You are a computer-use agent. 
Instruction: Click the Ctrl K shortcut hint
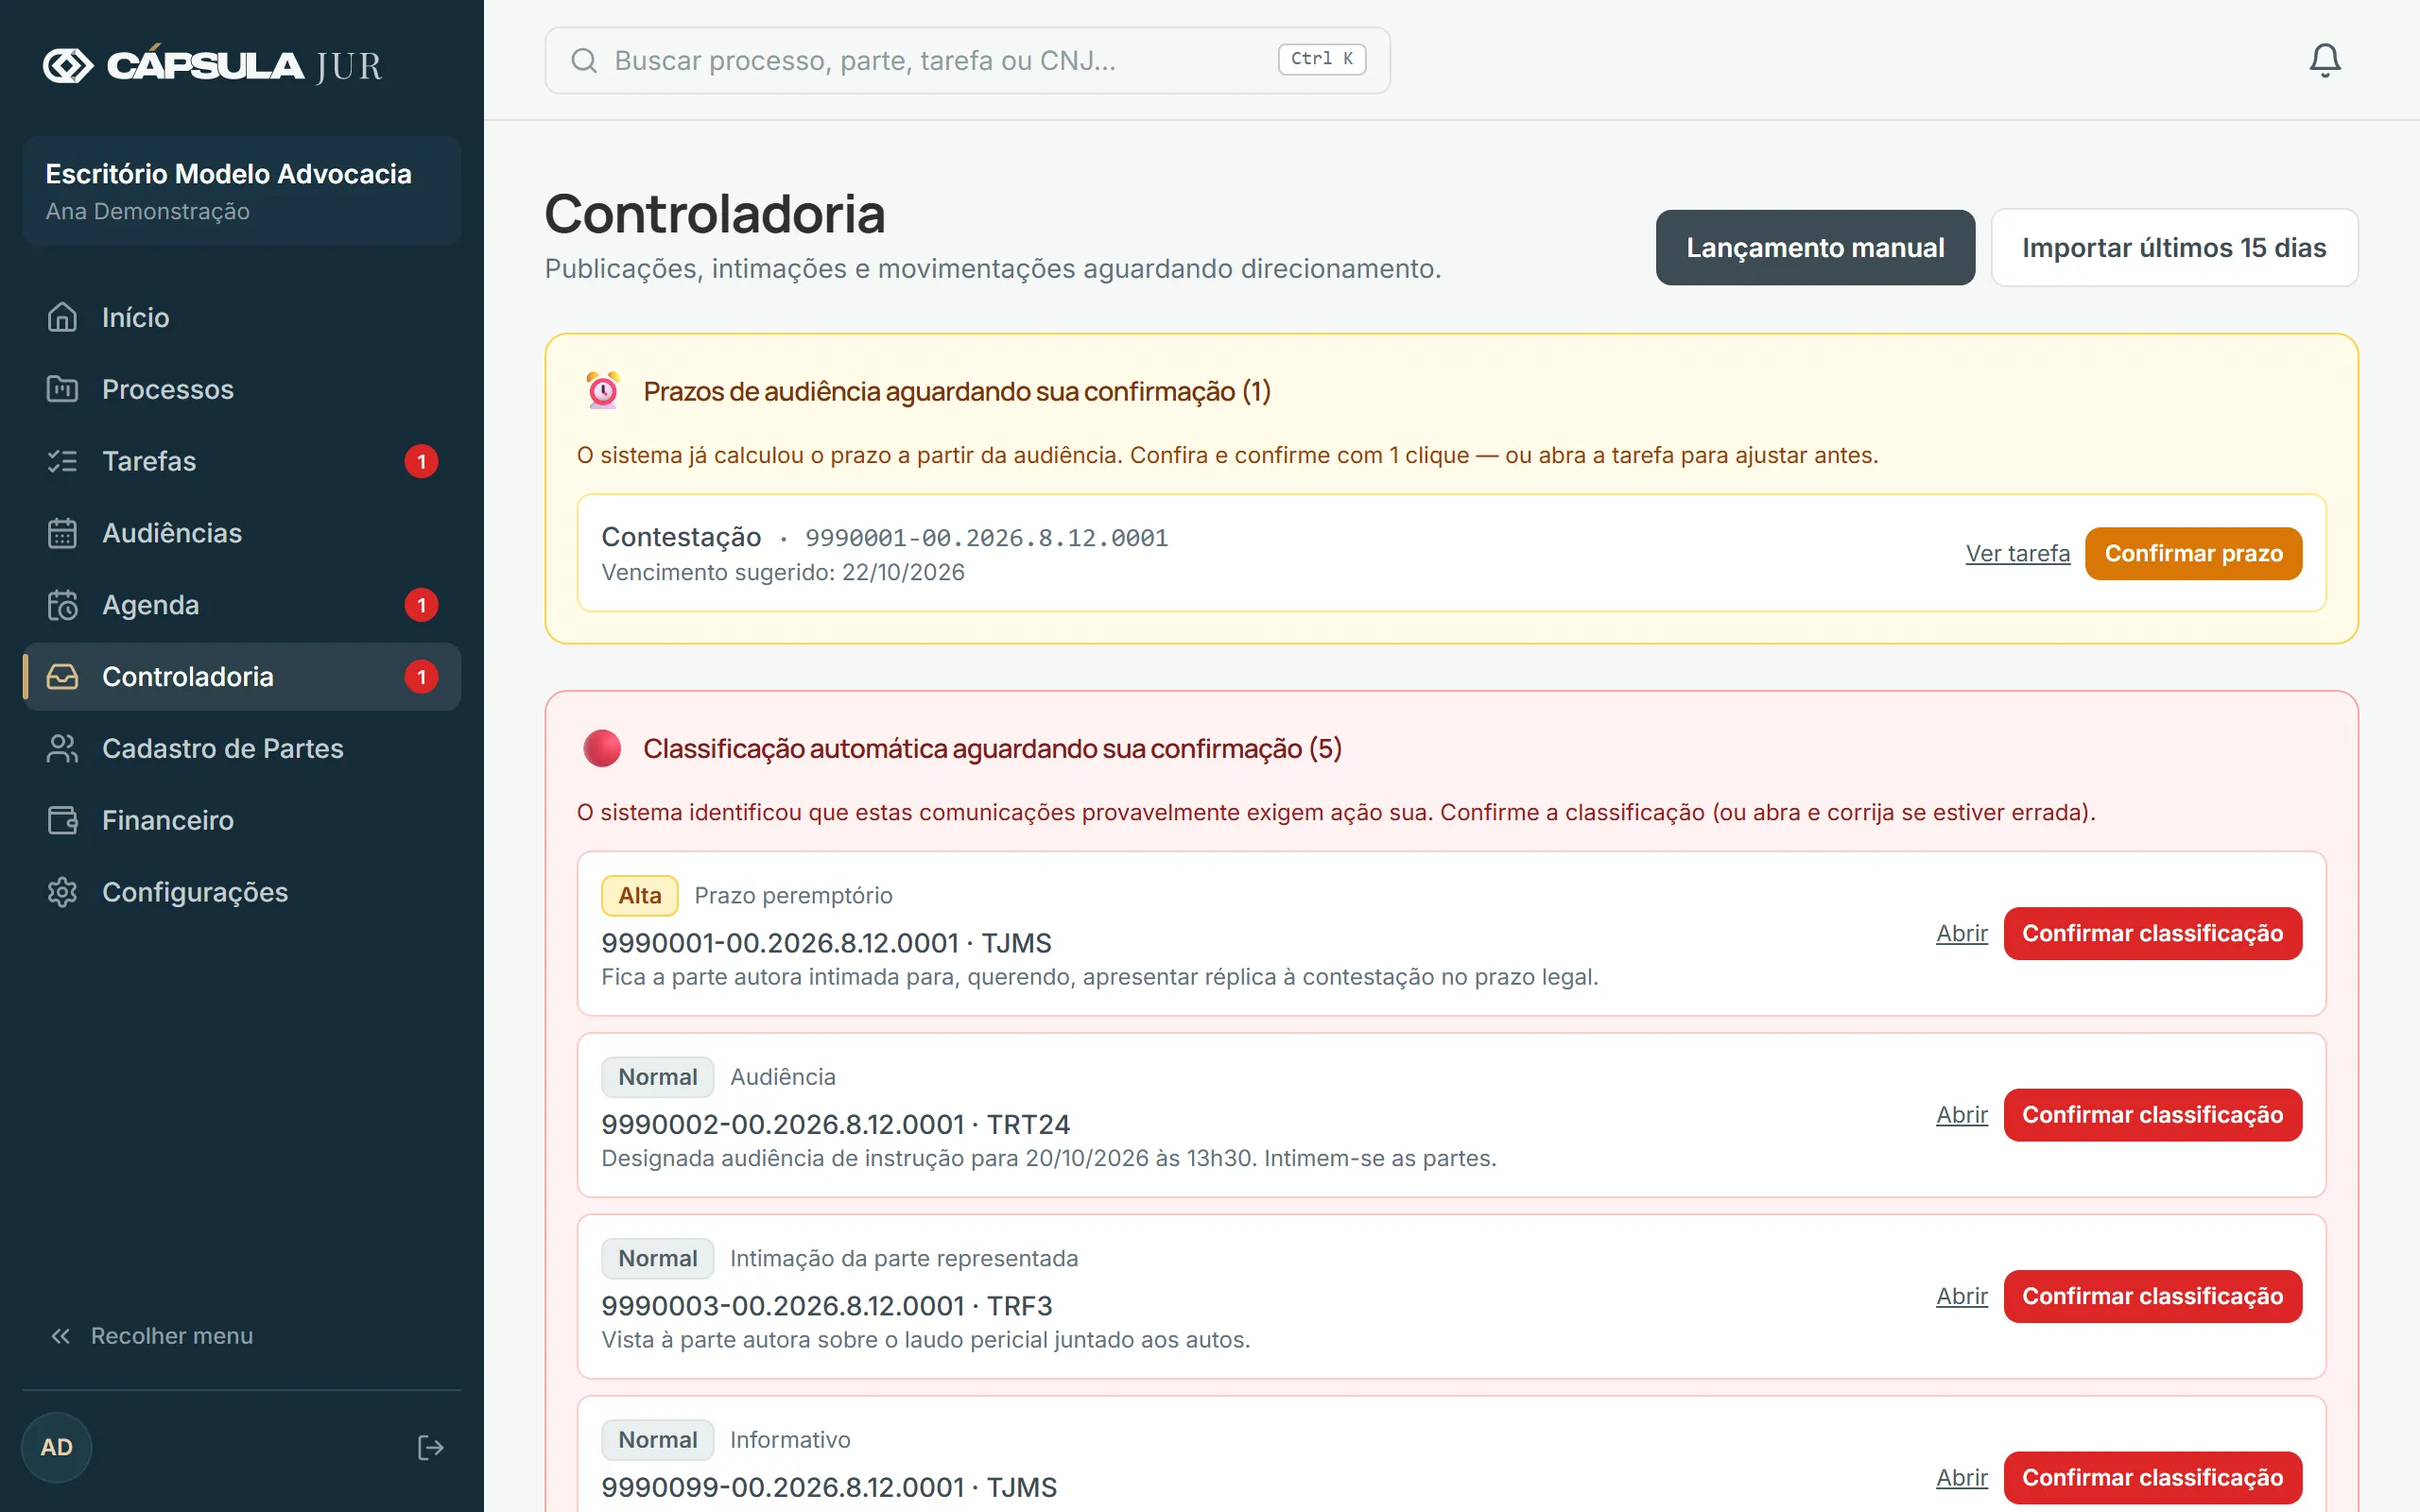coord(1321,59)
